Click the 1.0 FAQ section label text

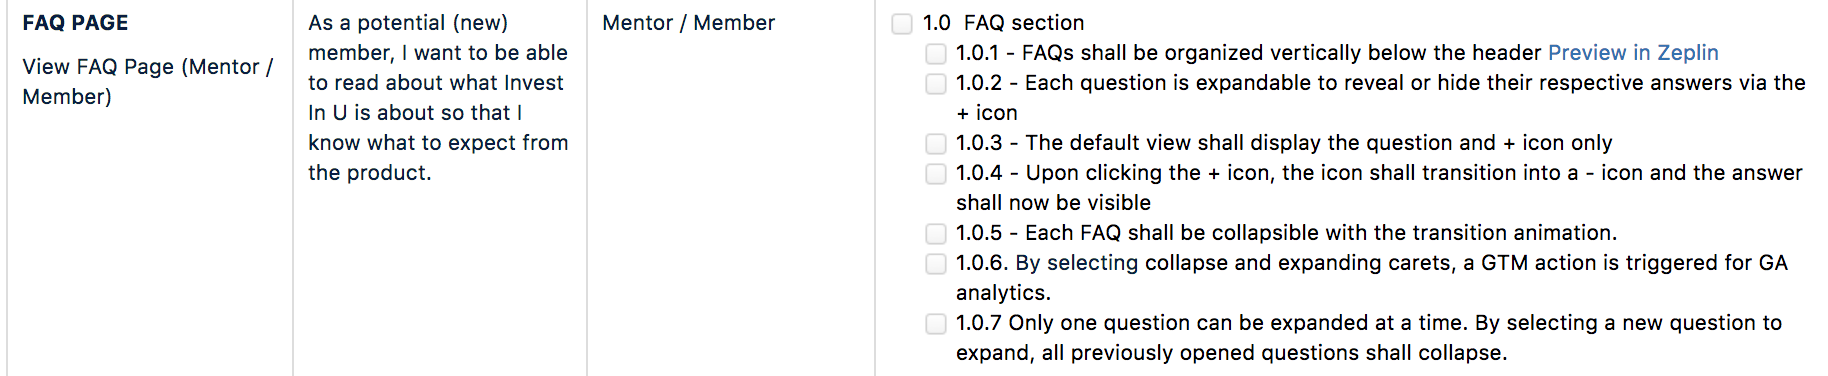point(1003,23)
